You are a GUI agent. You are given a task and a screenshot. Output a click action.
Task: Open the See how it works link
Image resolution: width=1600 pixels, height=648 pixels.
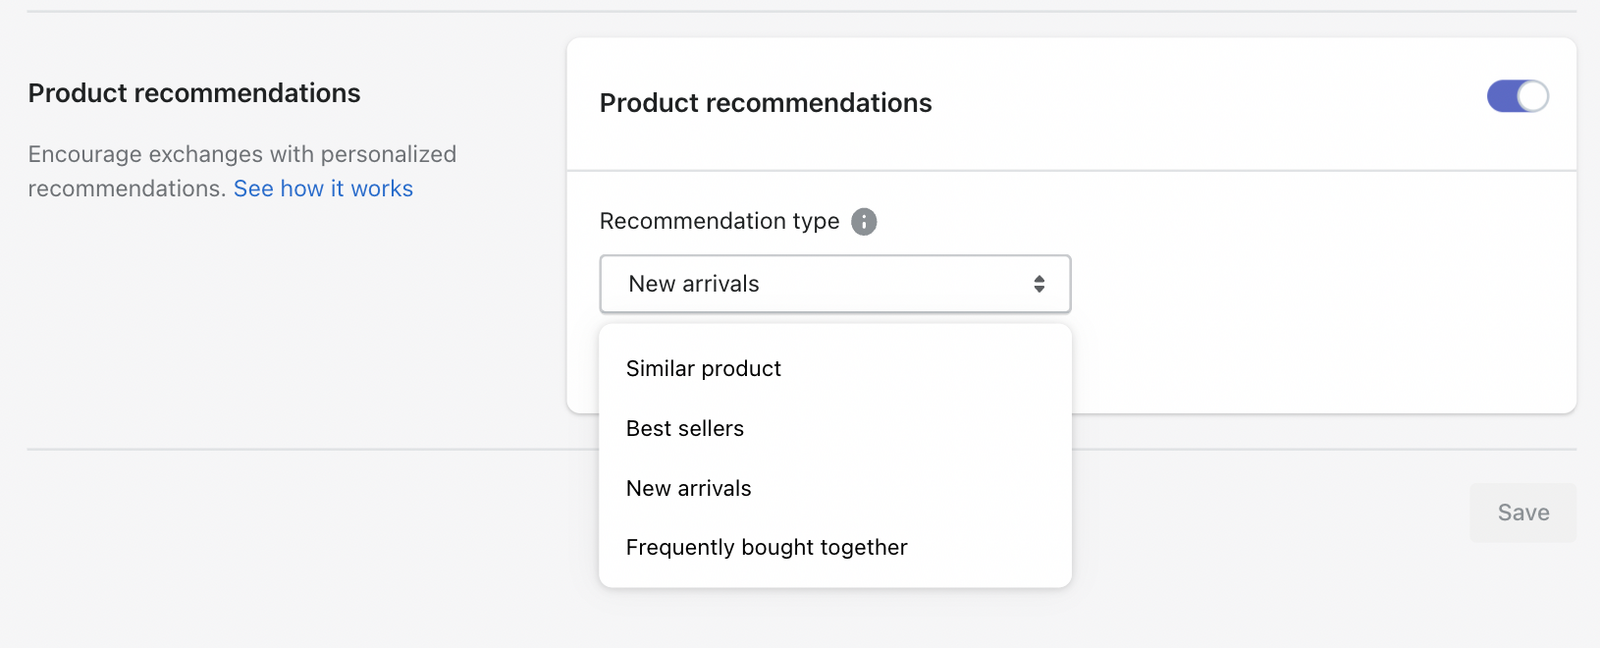pos(323,189)
